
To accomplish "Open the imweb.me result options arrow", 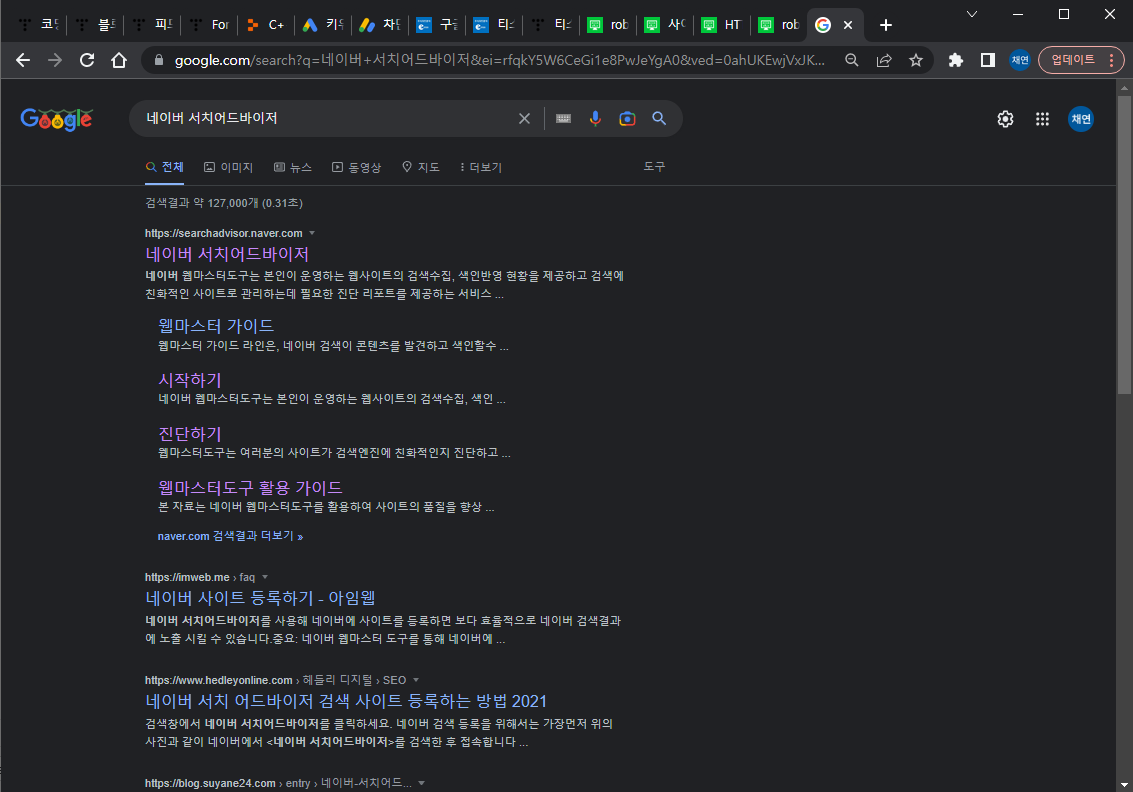I will coord(265,577).
